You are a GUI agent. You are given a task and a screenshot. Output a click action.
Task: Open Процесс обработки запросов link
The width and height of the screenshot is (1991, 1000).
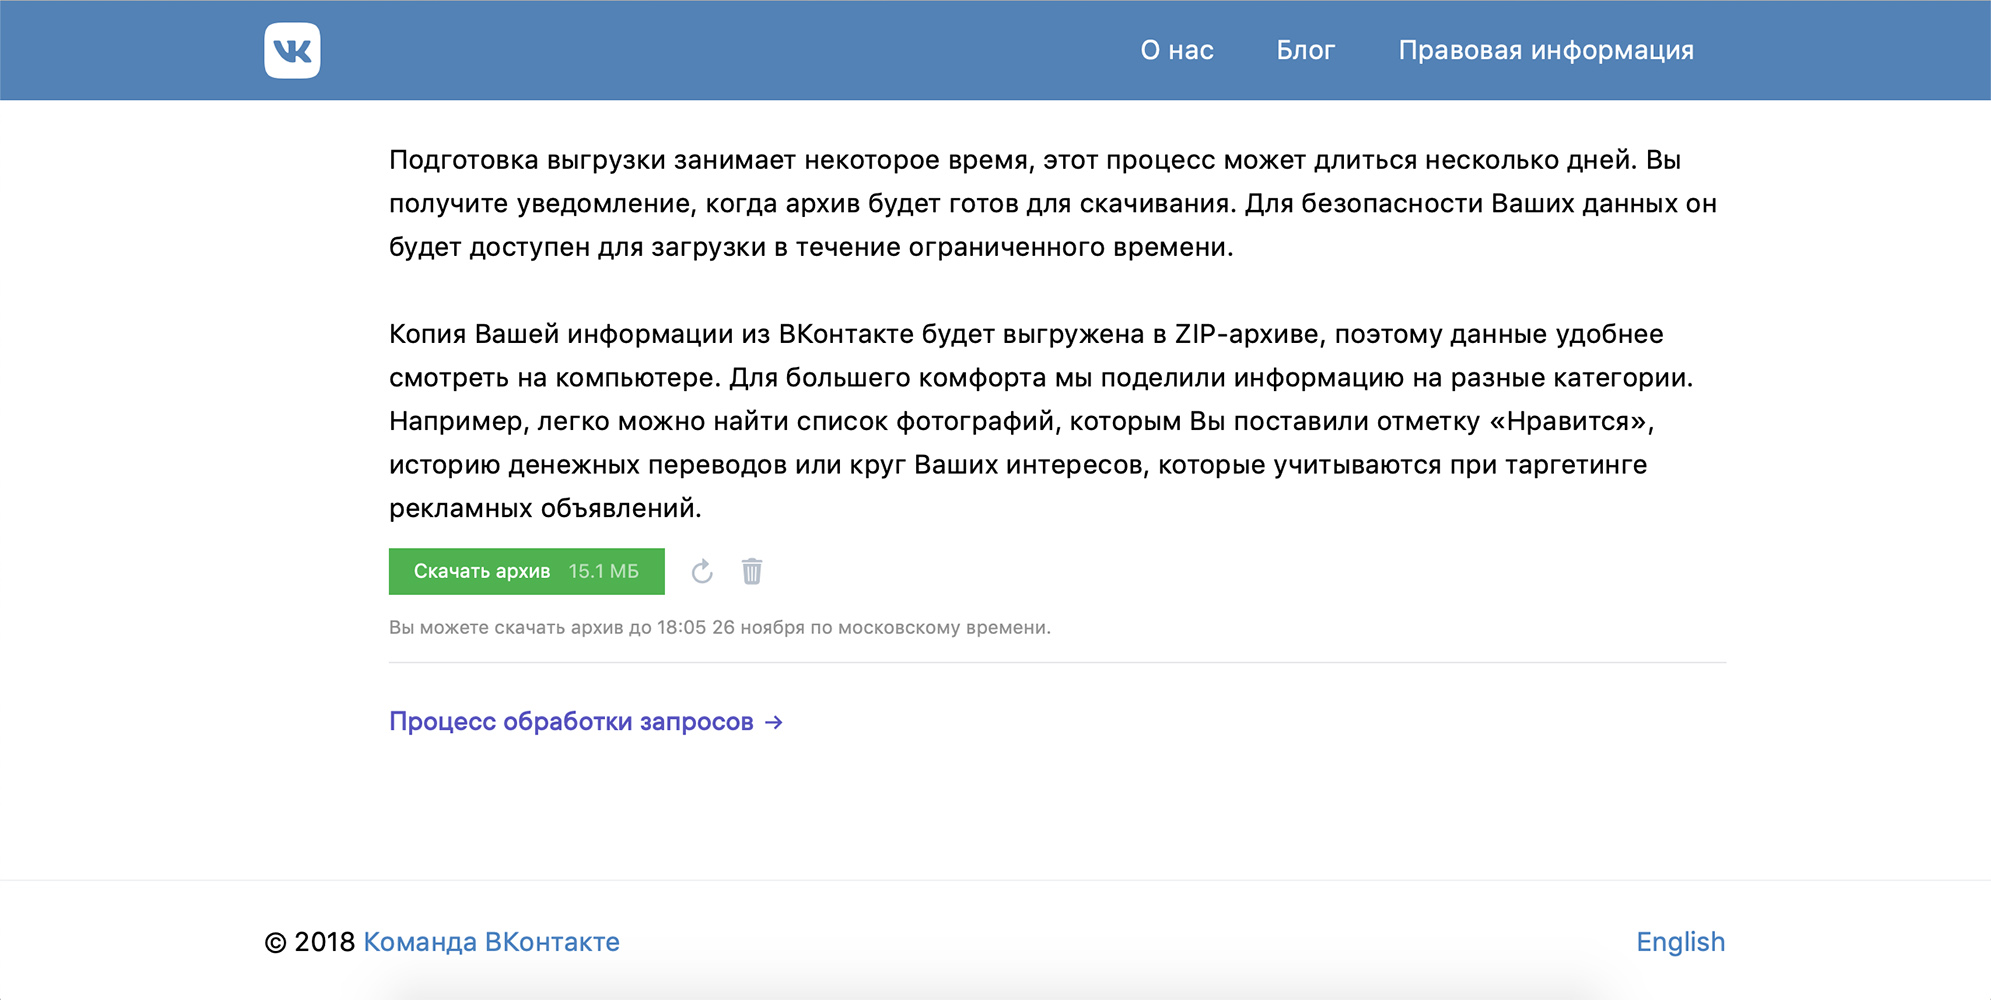(x=586, y=721)
